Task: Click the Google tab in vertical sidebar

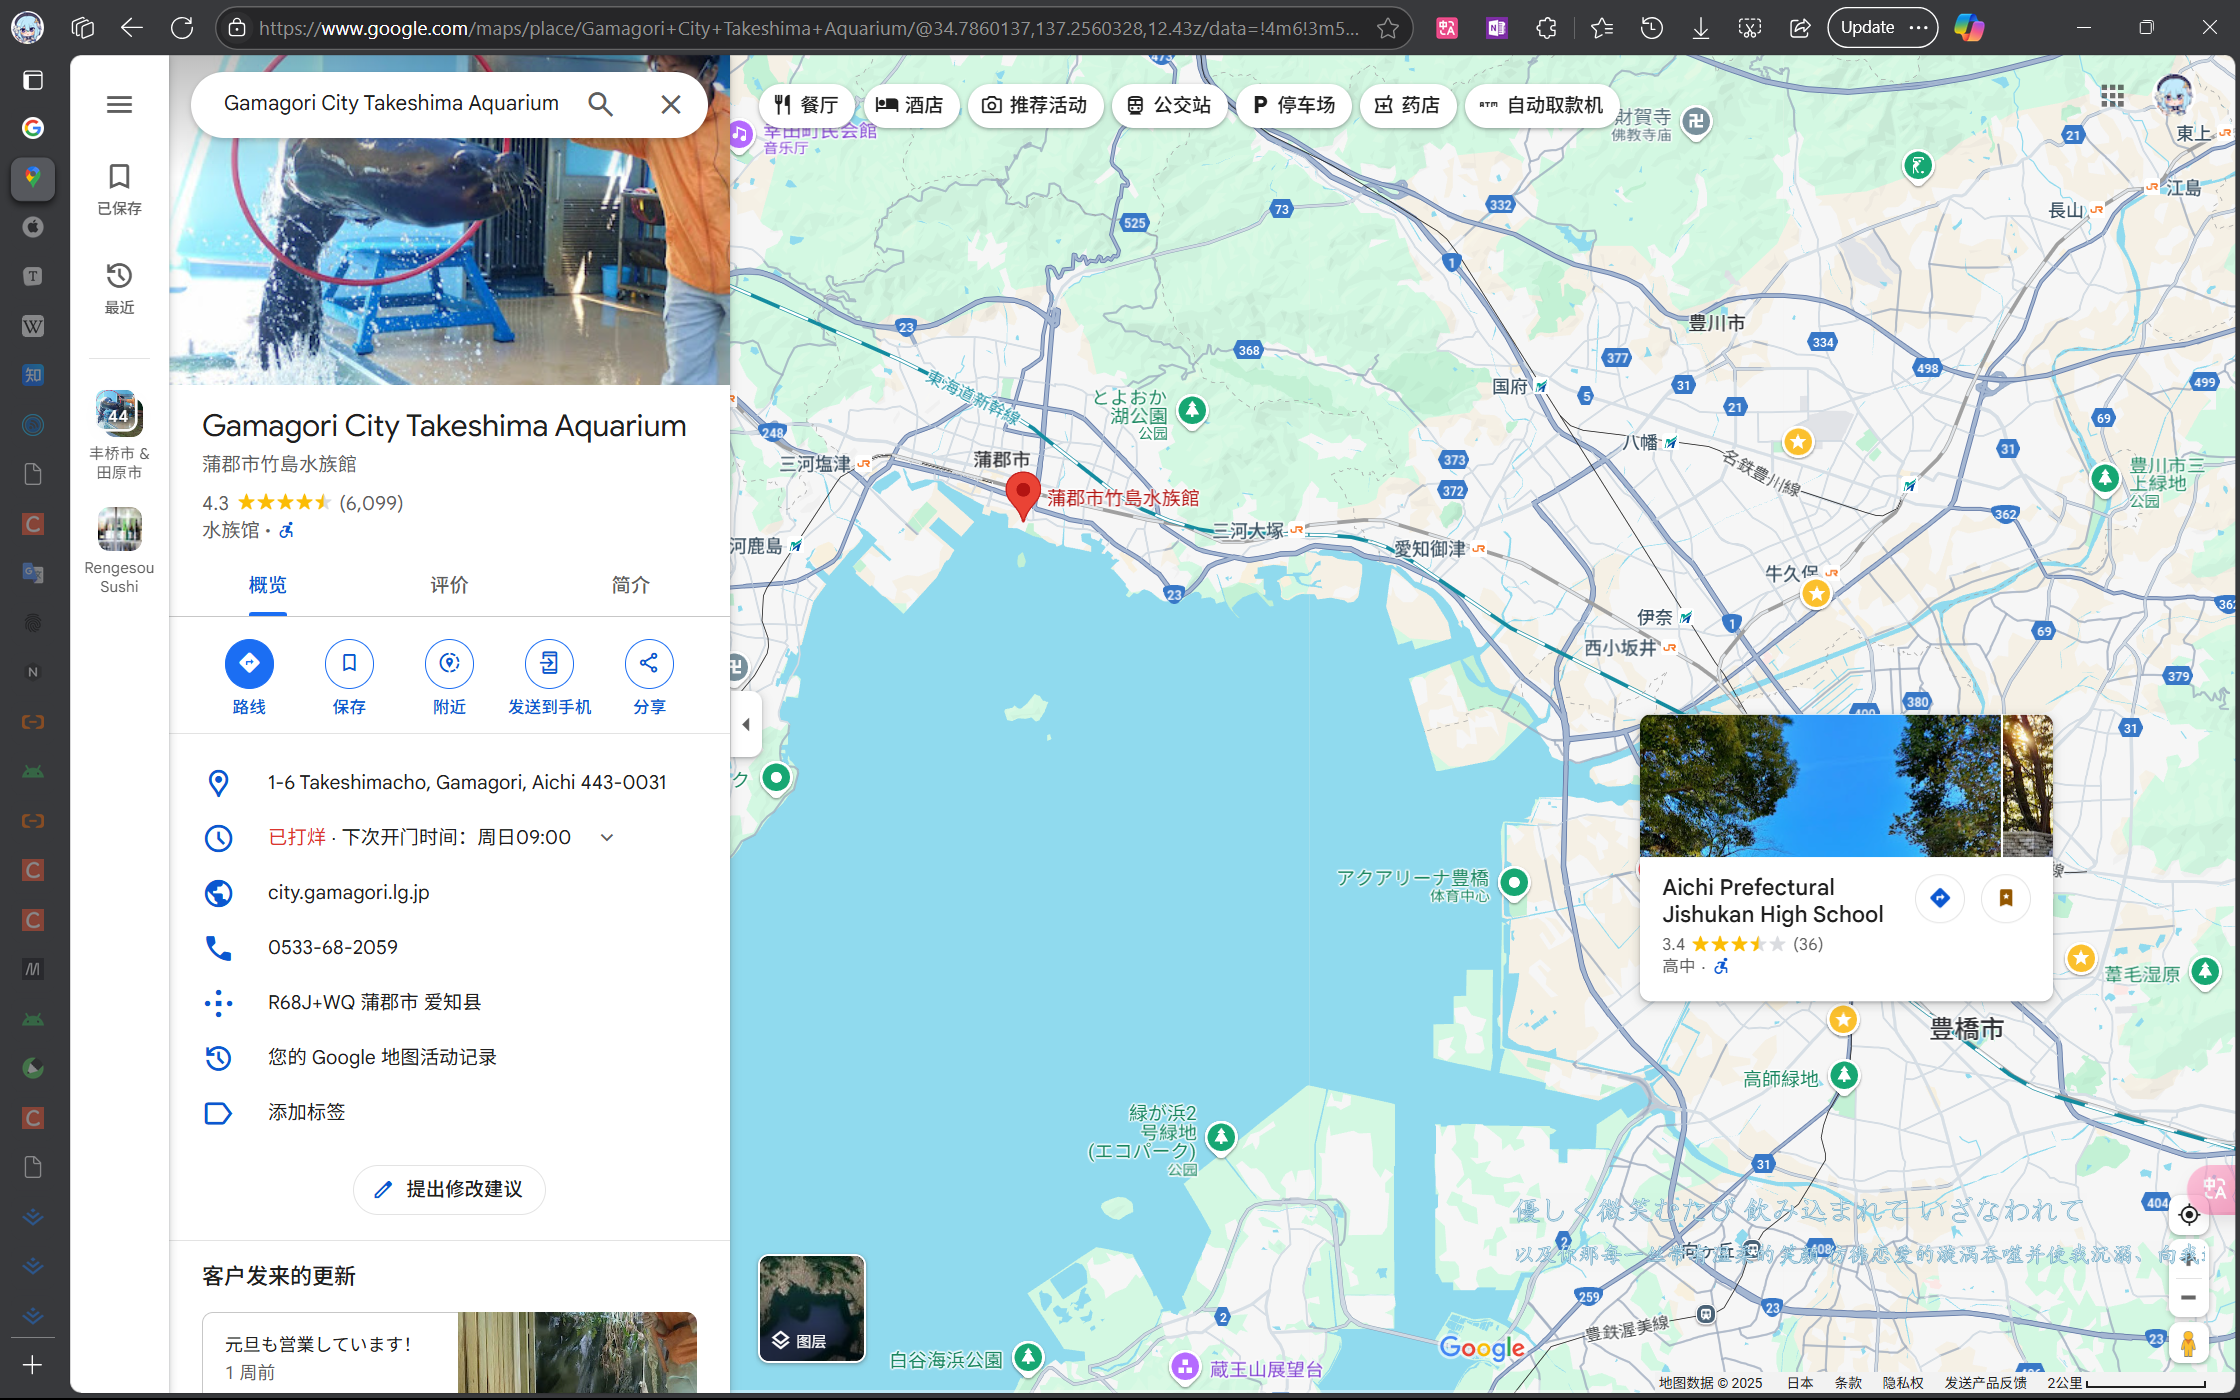Action: coord(33,128)
